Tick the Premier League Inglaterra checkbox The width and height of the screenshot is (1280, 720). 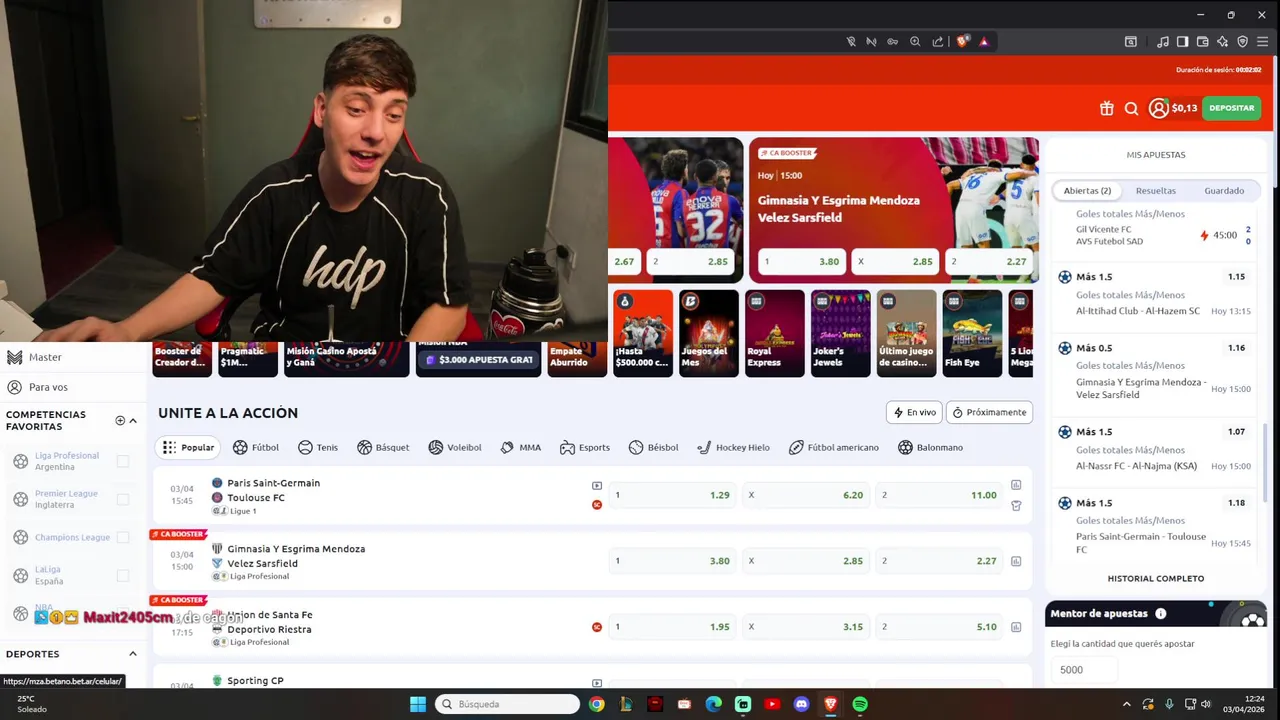[123, 499]
